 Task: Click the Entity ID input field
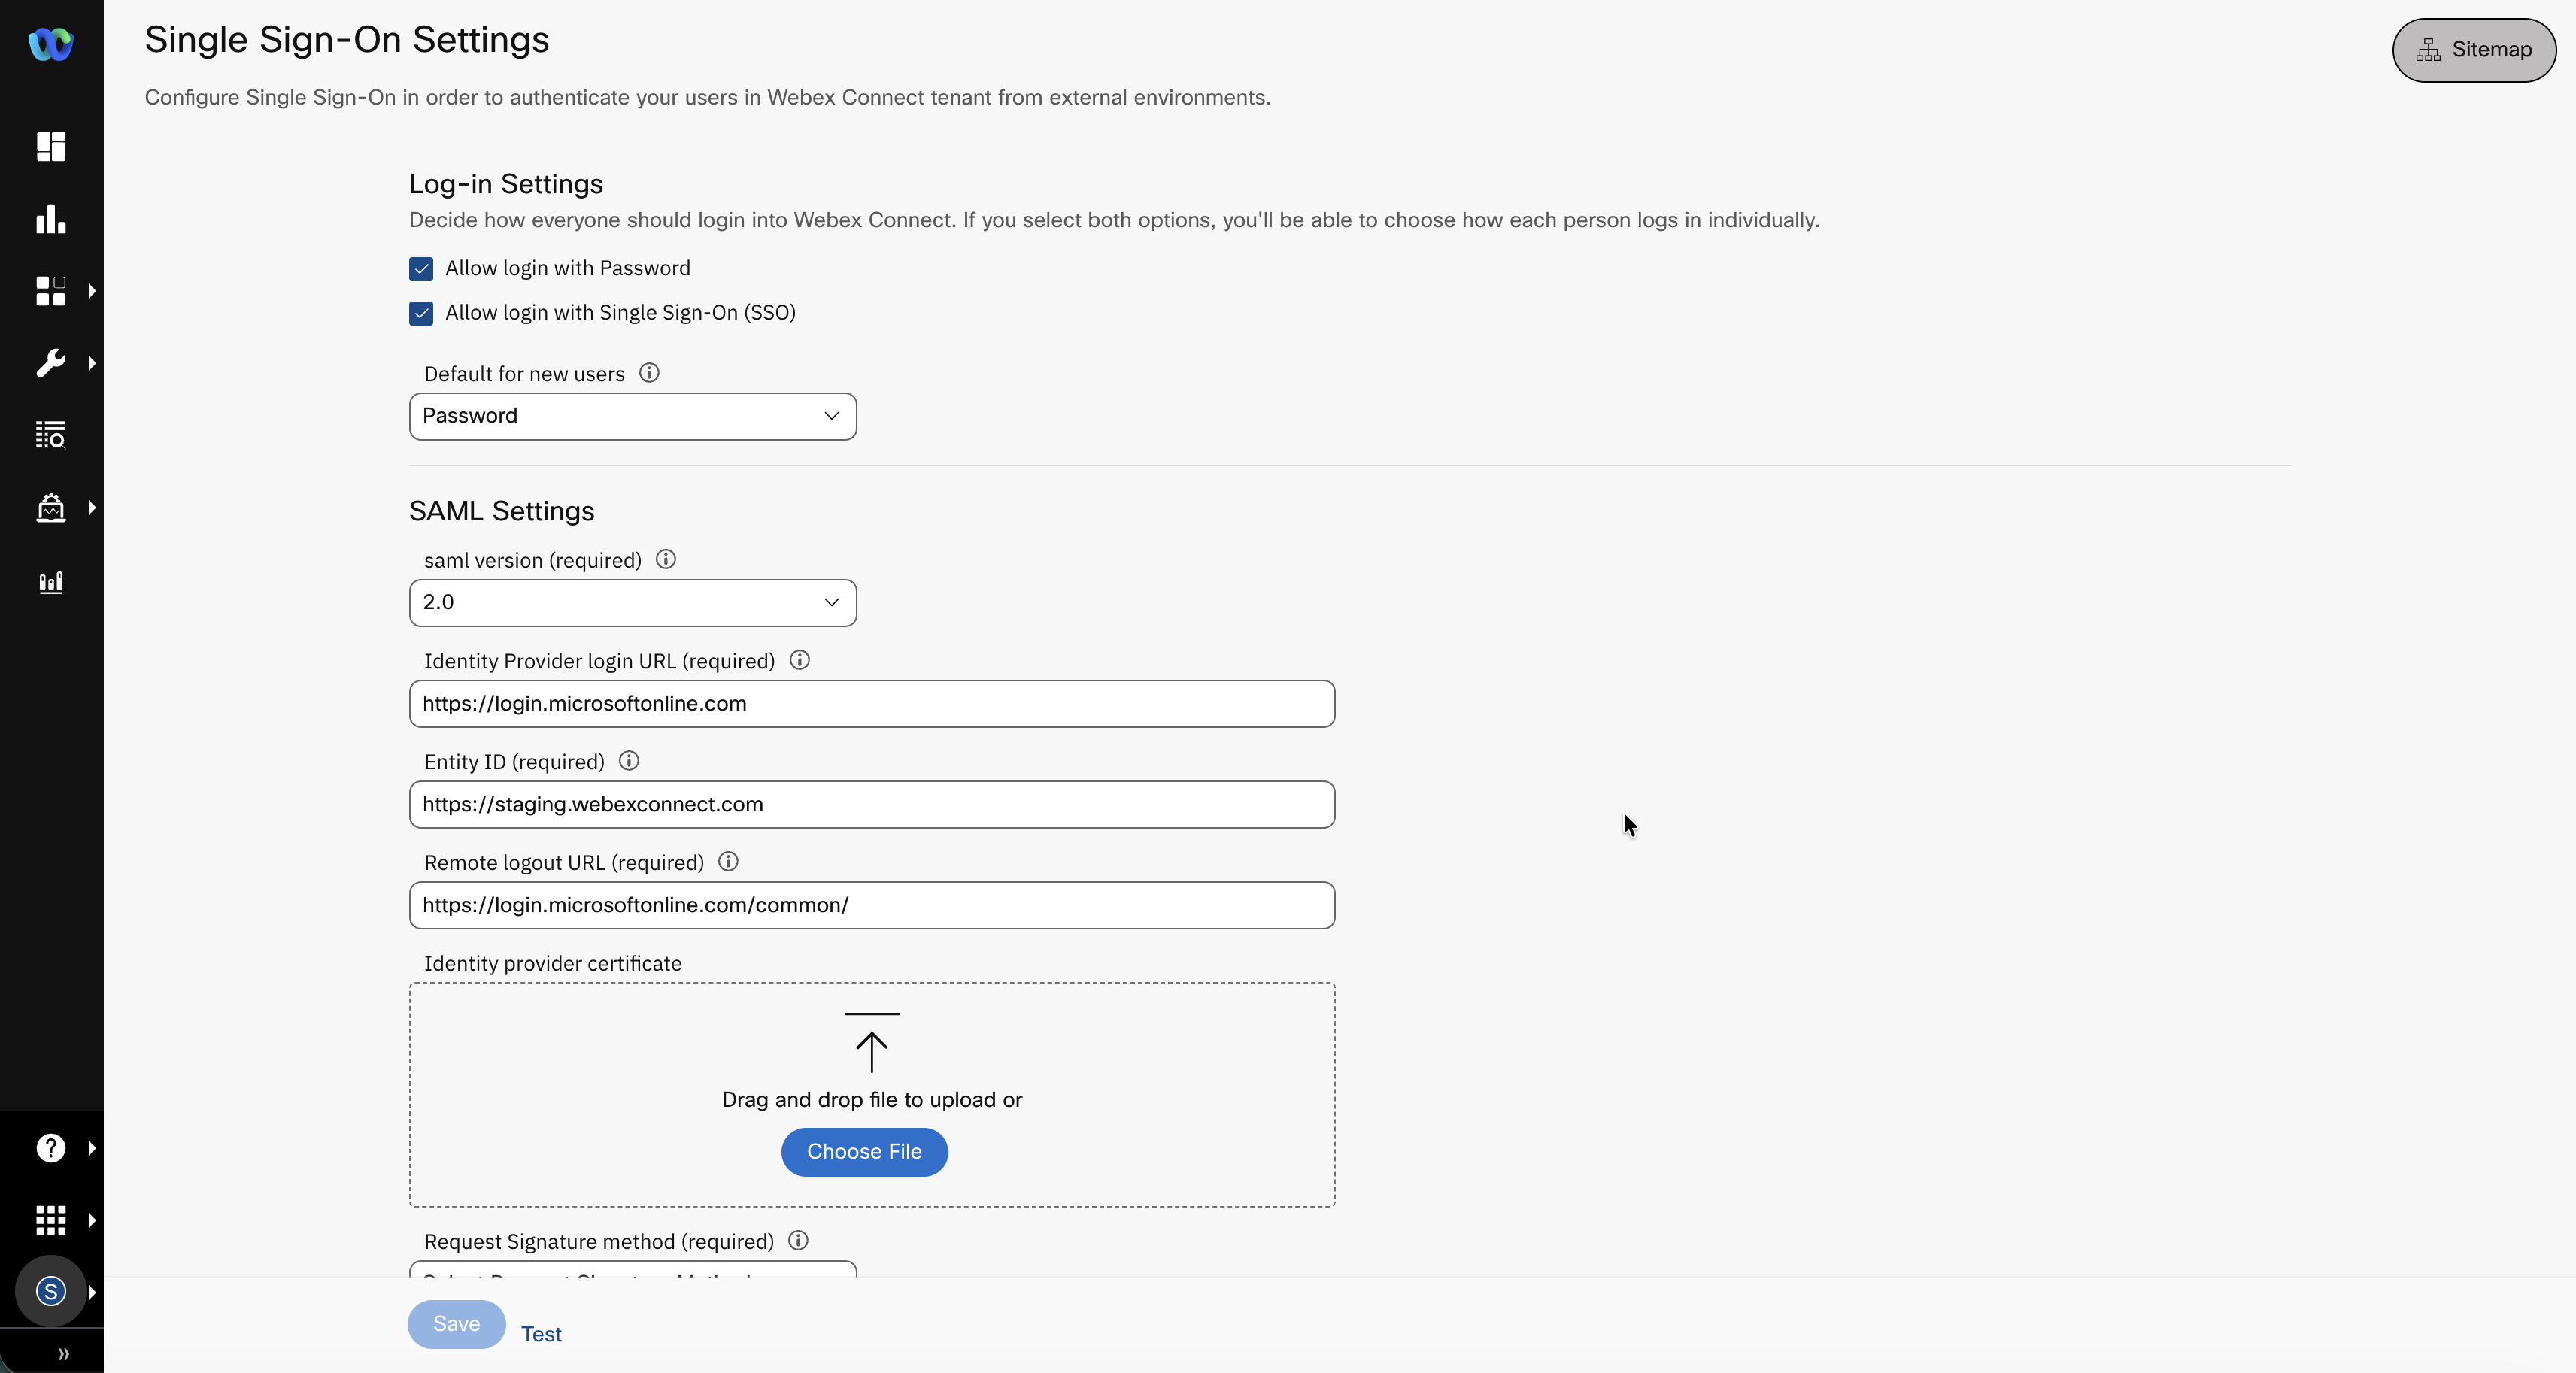pyautogui.click(x=872, y=805)
